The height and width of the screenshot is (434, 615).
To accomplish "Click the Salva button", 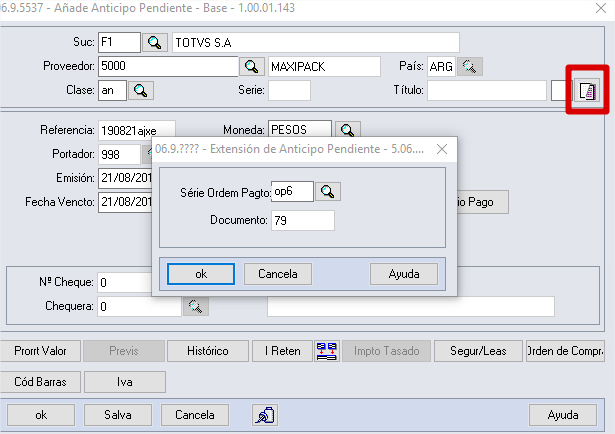I will pyautogui.click(x=118, y=415).
